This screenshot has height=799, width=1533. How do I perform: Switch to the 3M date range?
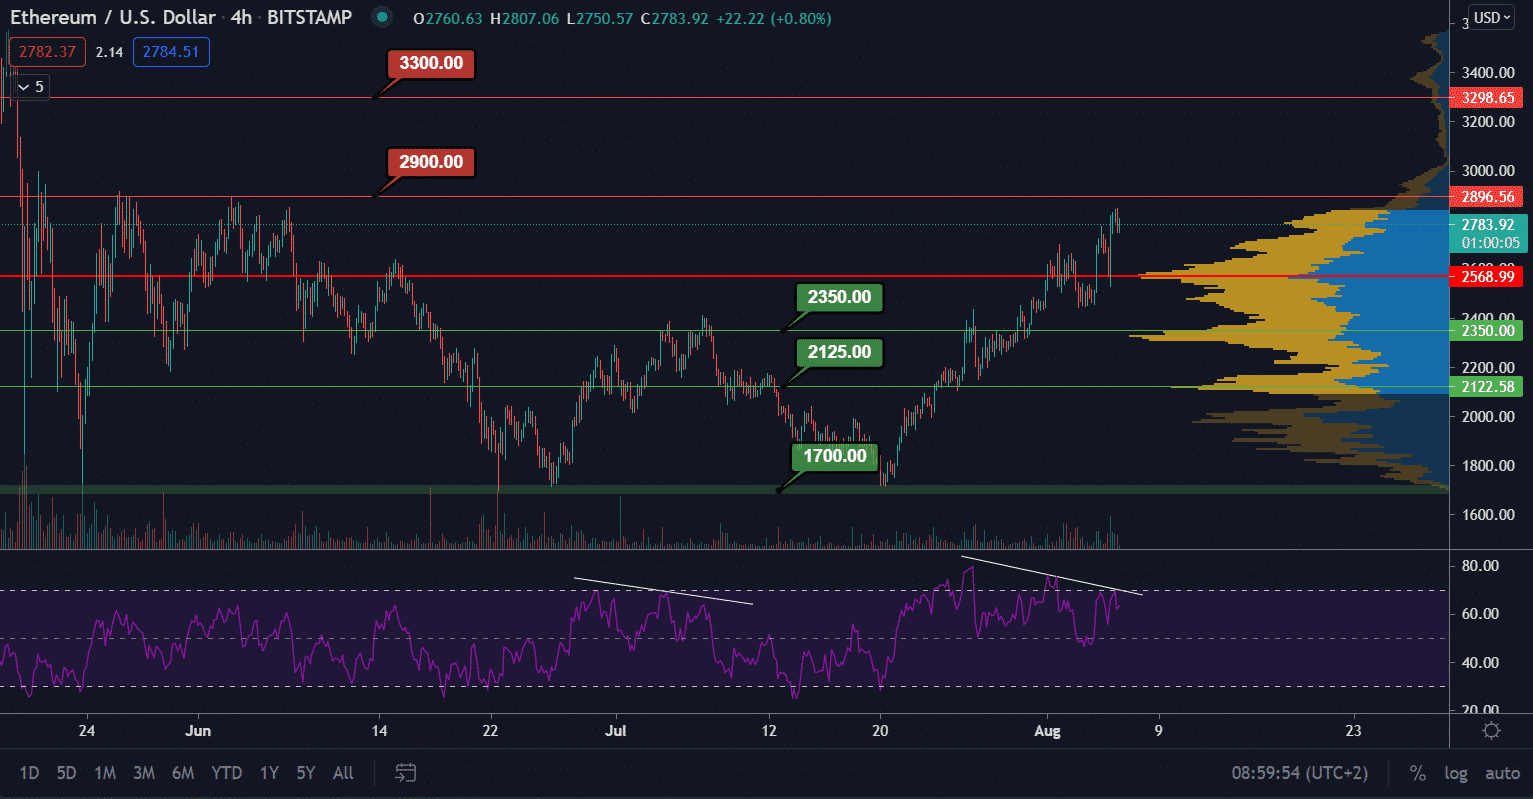pyautogui.click(x=144, y=773)
